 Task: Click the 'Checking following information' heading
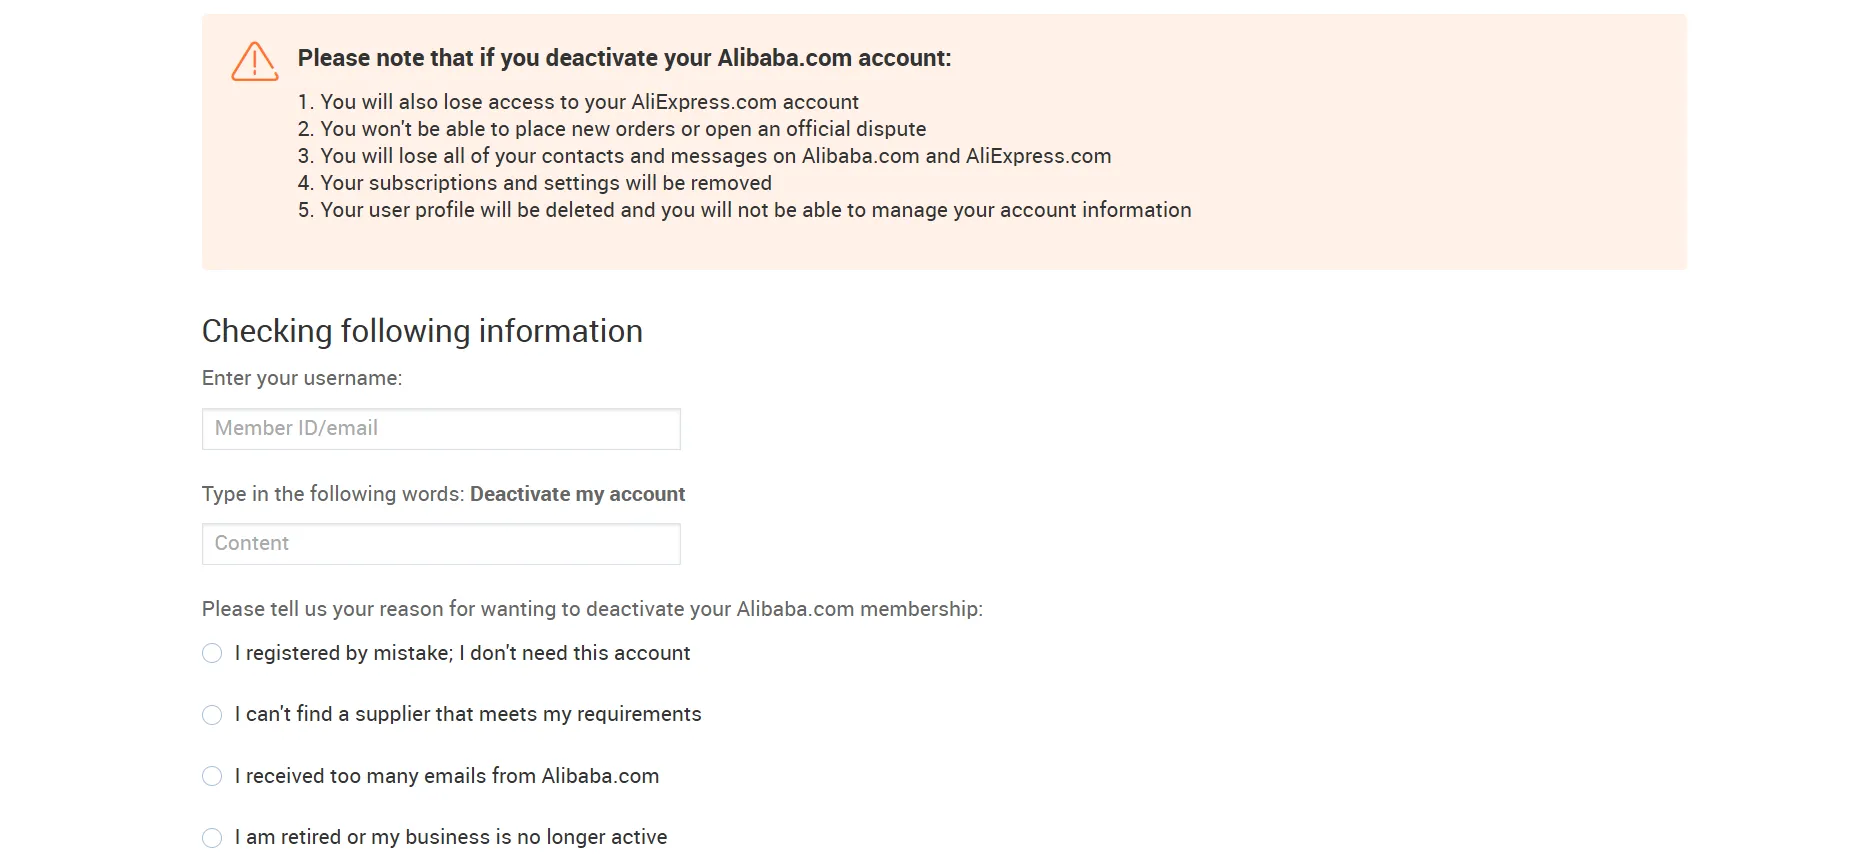422,331
